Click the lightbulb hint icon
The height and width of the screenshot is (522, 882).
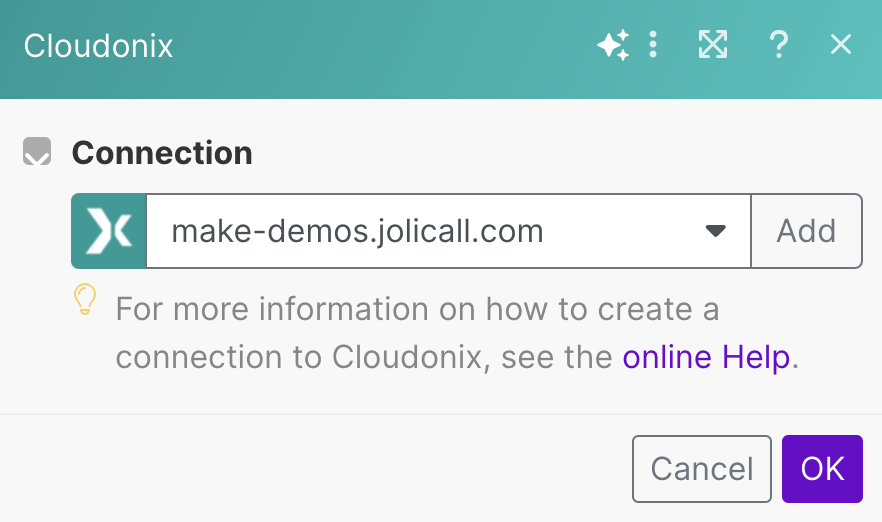86,301
